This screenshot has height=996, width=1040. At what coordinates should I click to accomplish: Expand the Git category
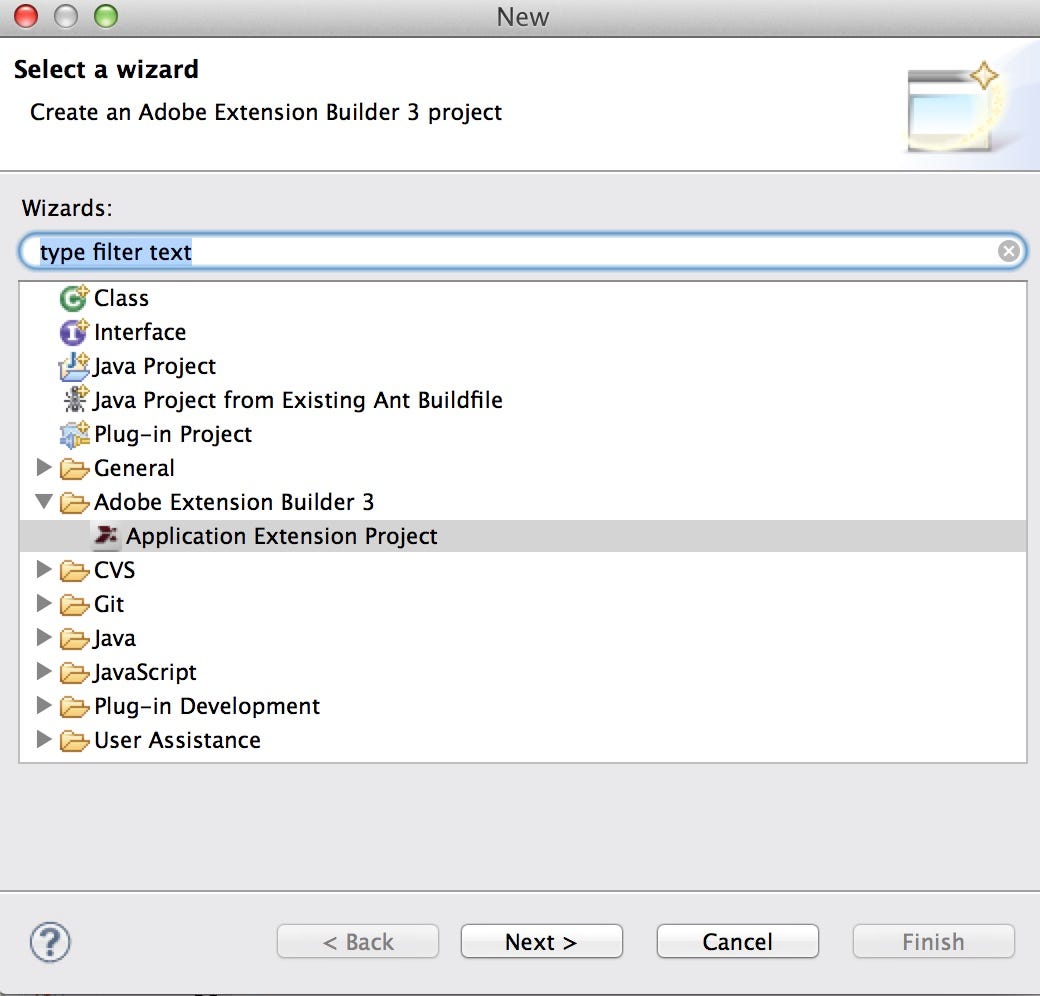[x=44, y=603]
